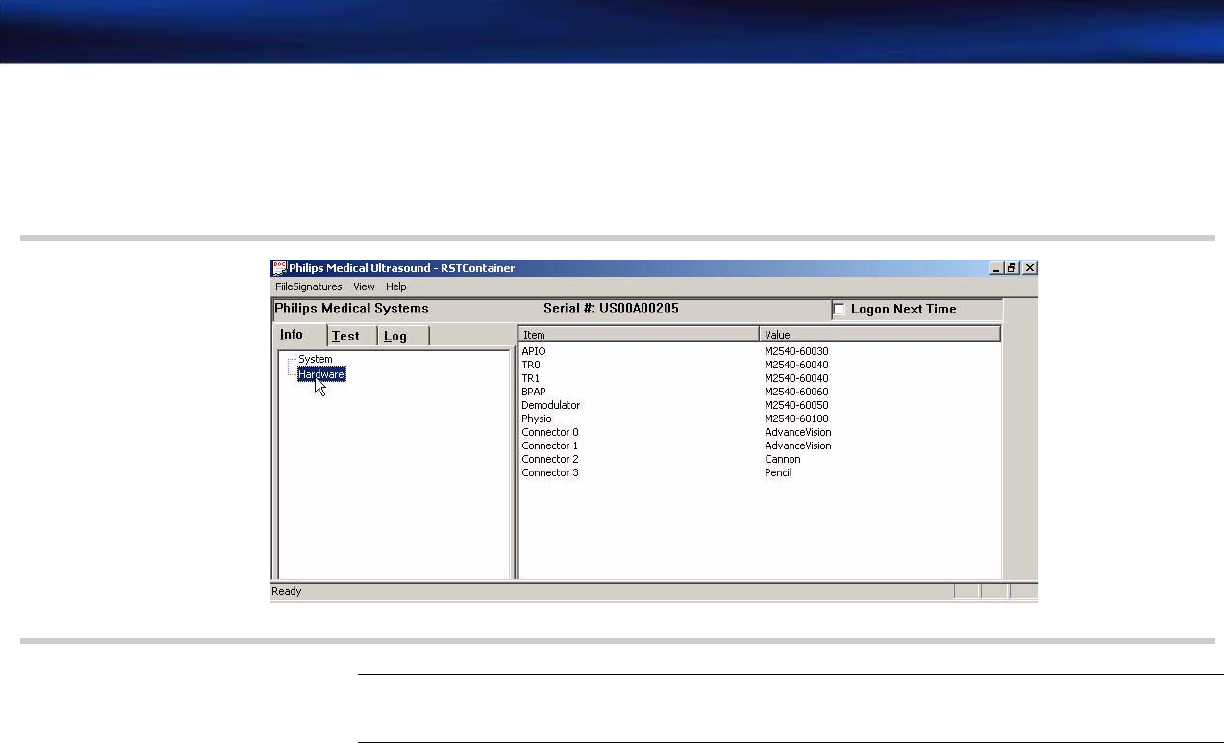The image size is (1224, 749).
Task: Click the M2540-60030 value
Action: point(797,351)
